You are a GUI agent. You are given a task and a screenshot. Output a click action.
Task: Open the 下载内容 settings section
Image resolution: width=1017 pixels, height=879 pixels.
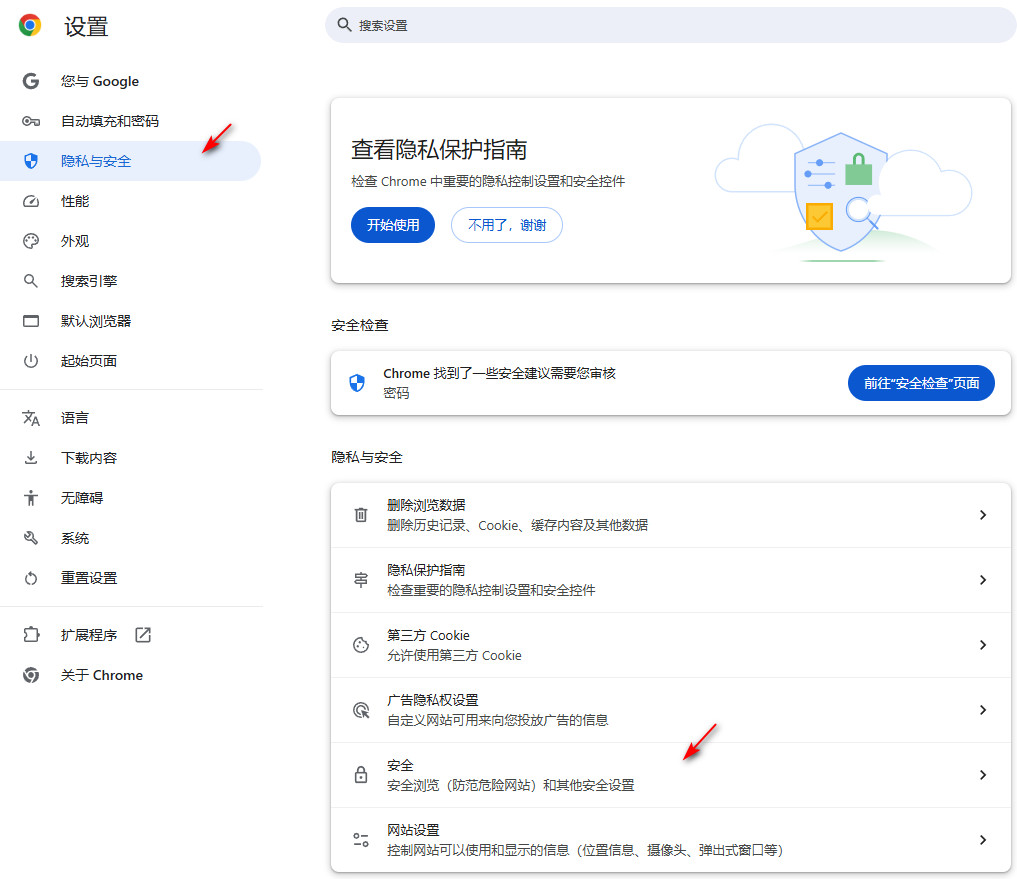click(130, 458)
